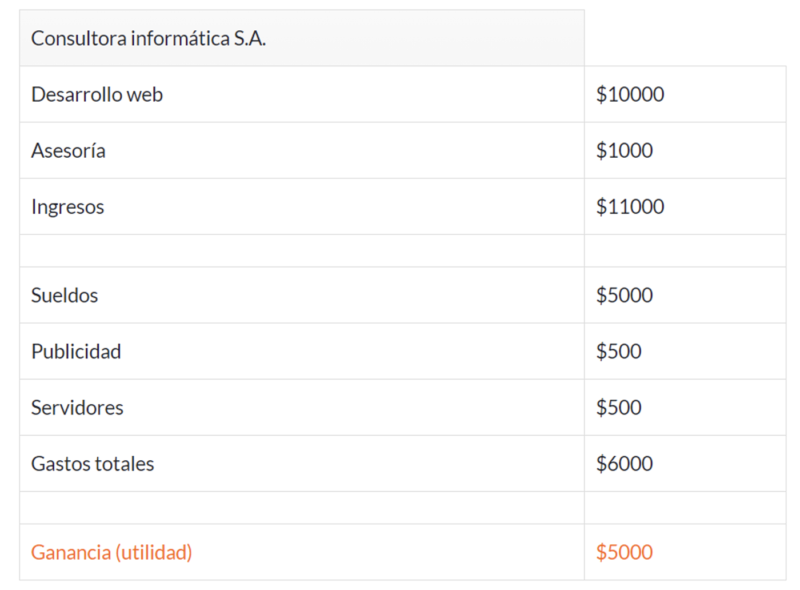Click the empty row below Ingresos
Viewport: 800px width, 590px height.
tap(300, 251)
